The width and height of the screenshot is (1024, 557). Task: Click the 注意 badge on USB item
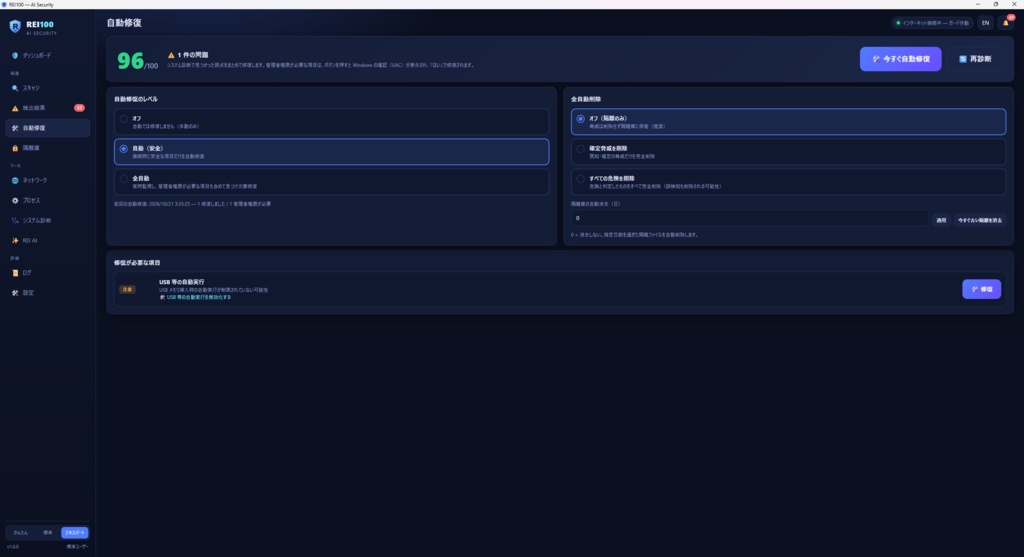(127, 289)
